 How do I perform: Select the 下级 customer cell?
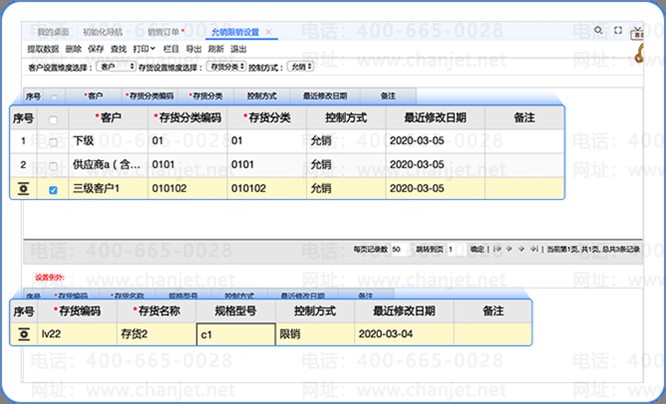(x=108, y=141)
